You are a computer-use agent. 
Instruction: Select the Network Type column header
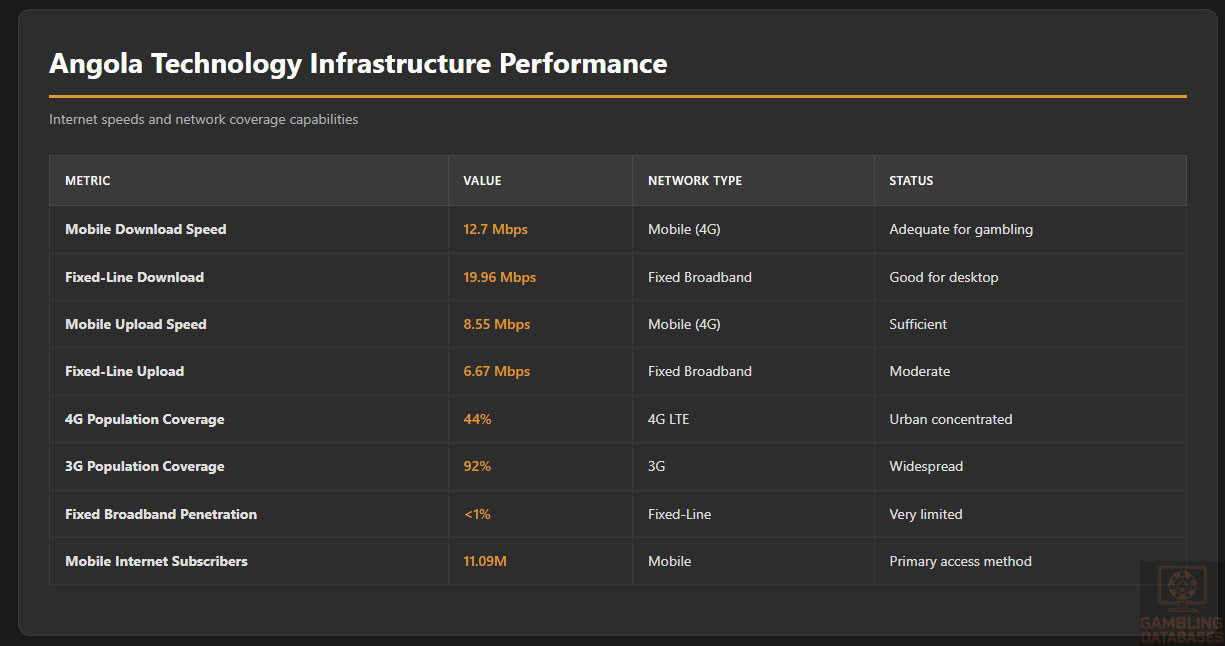point(695,181)
